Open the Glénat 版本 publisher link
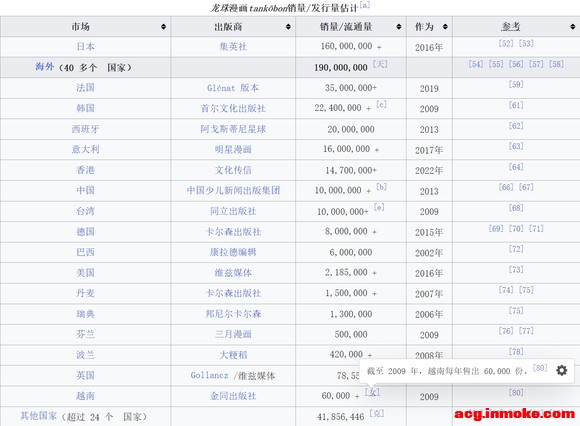 [x=233, y=88]
